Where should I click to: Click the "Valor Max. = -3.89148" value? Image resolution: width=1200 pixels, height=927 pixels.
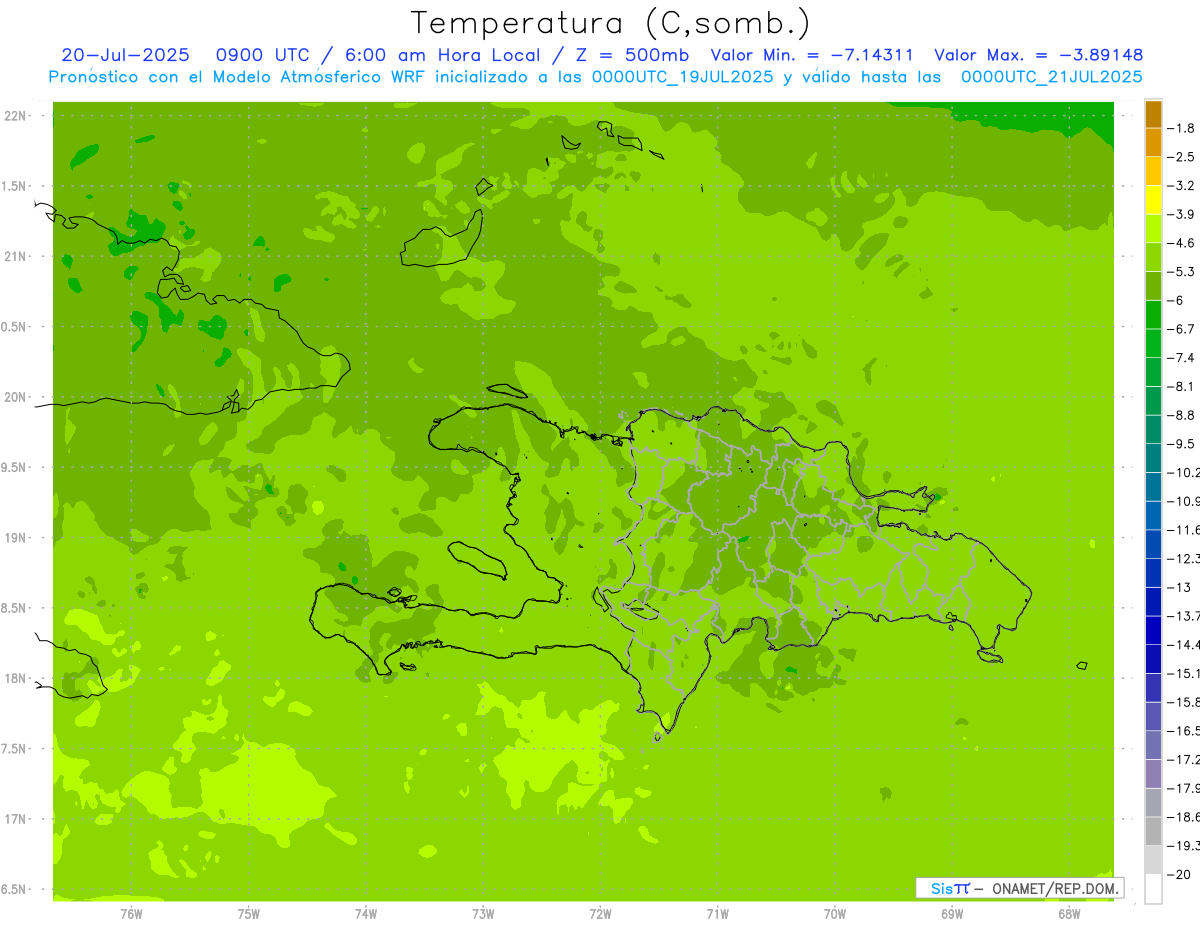click(x=1038, y=55)
